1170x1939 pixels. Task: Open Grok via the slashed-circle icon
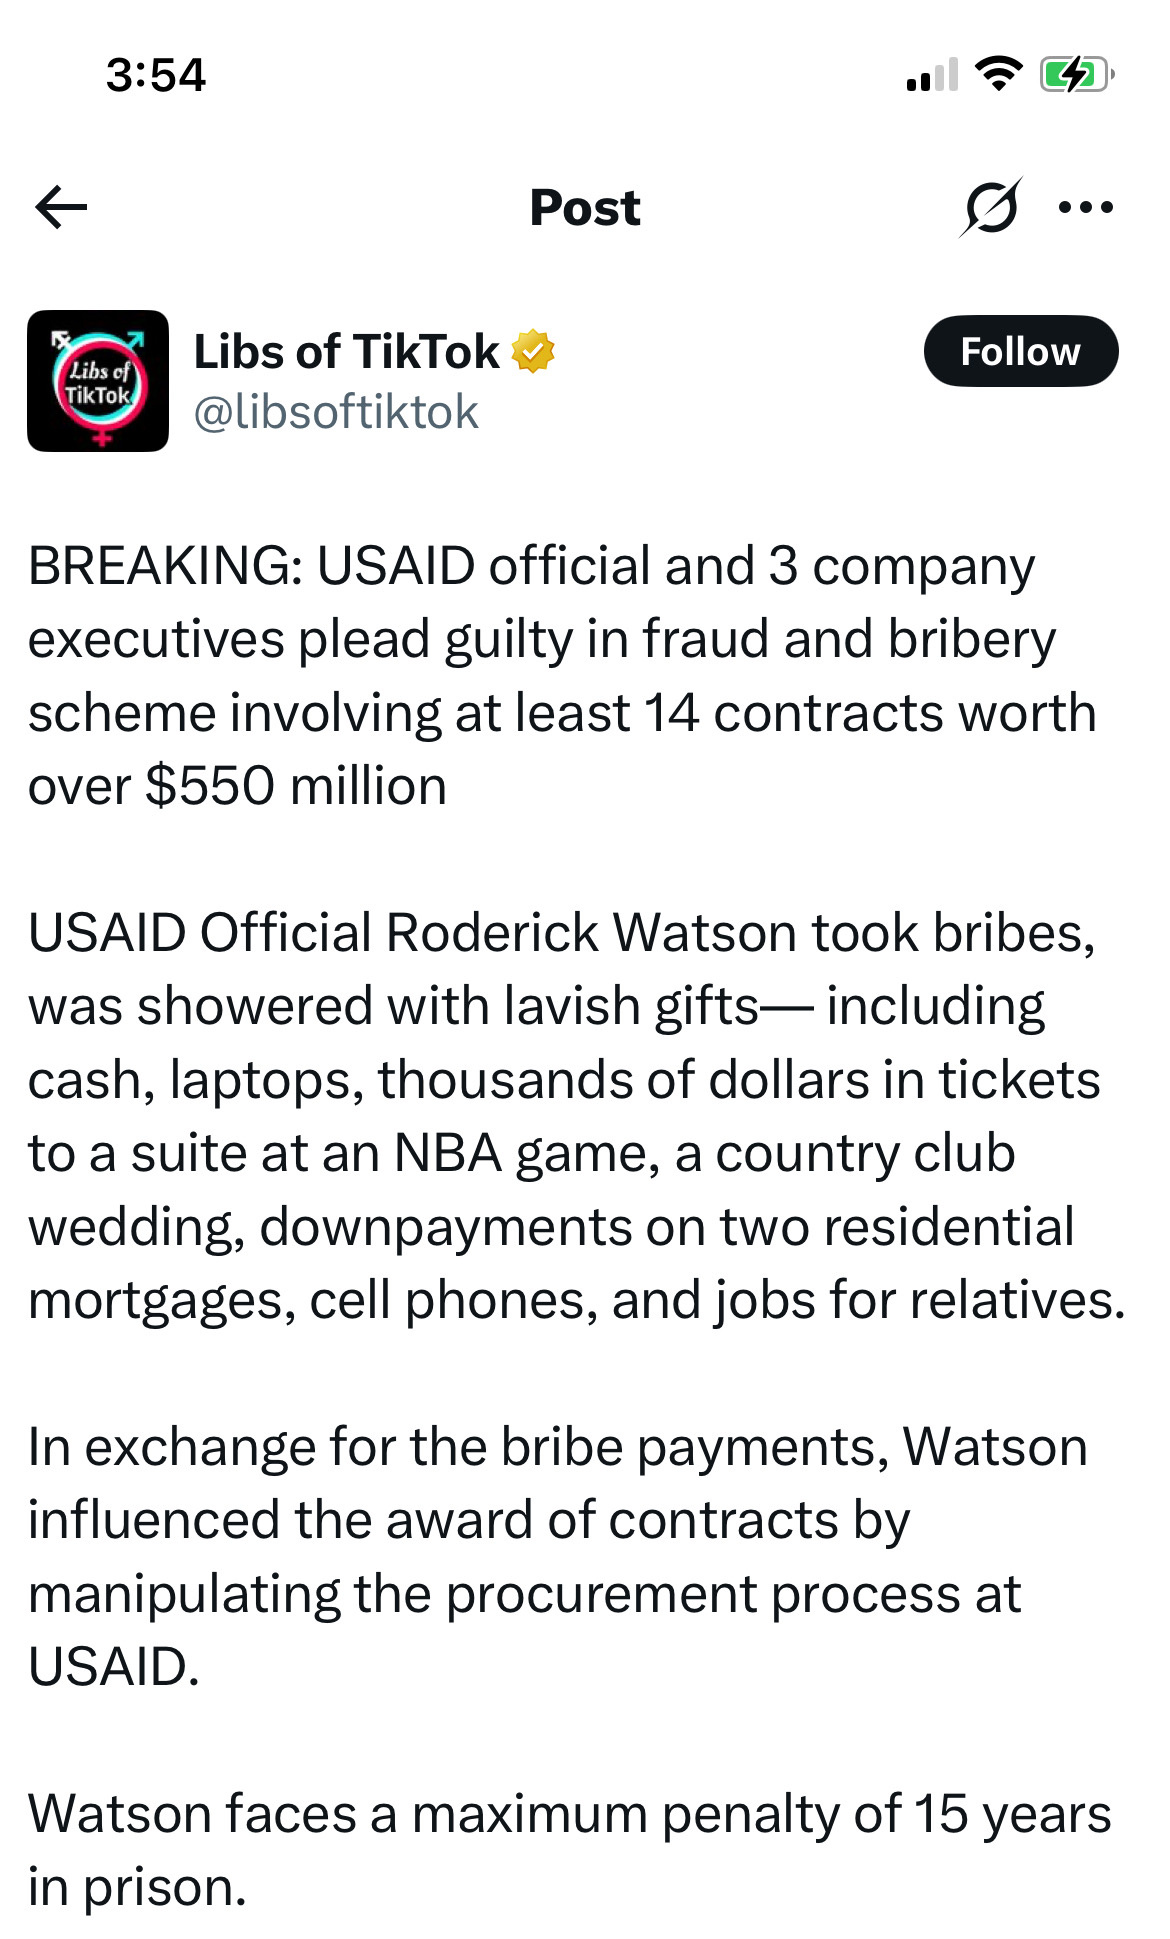pos(991,207)
